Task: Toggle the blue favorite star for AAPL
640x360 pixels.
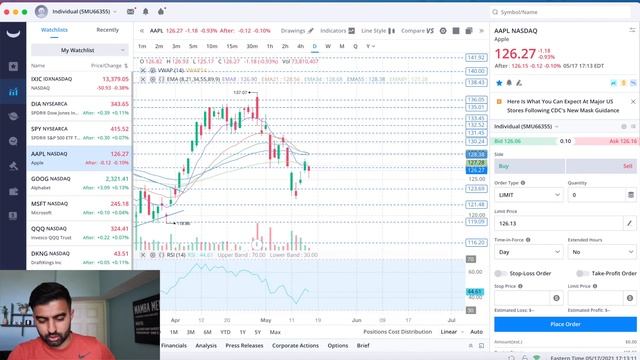Action: click(499, 83)
